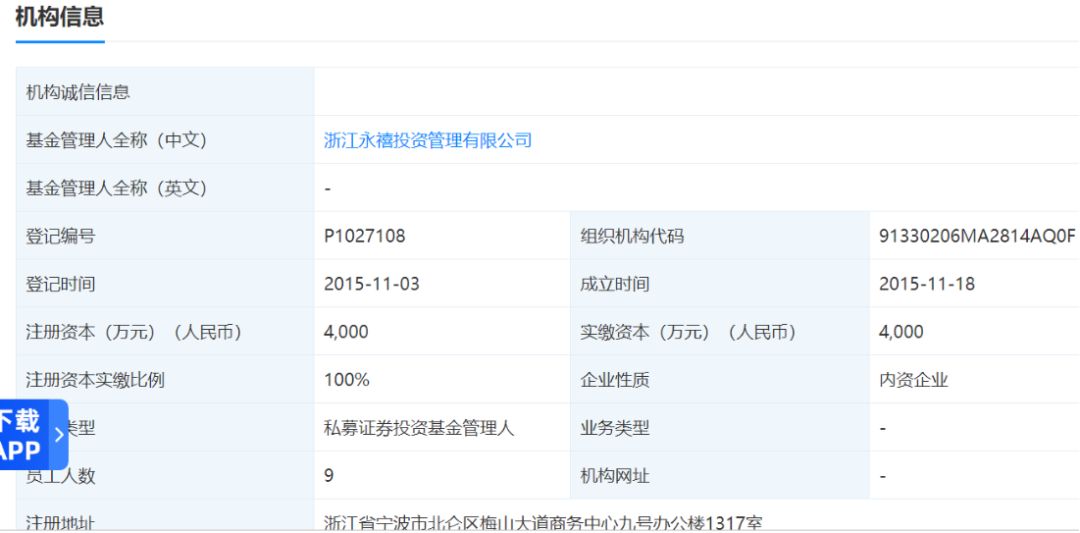Click the 下载APP floating button
The width and height of the screenshot is (1080, 533).
click(22, 435)
